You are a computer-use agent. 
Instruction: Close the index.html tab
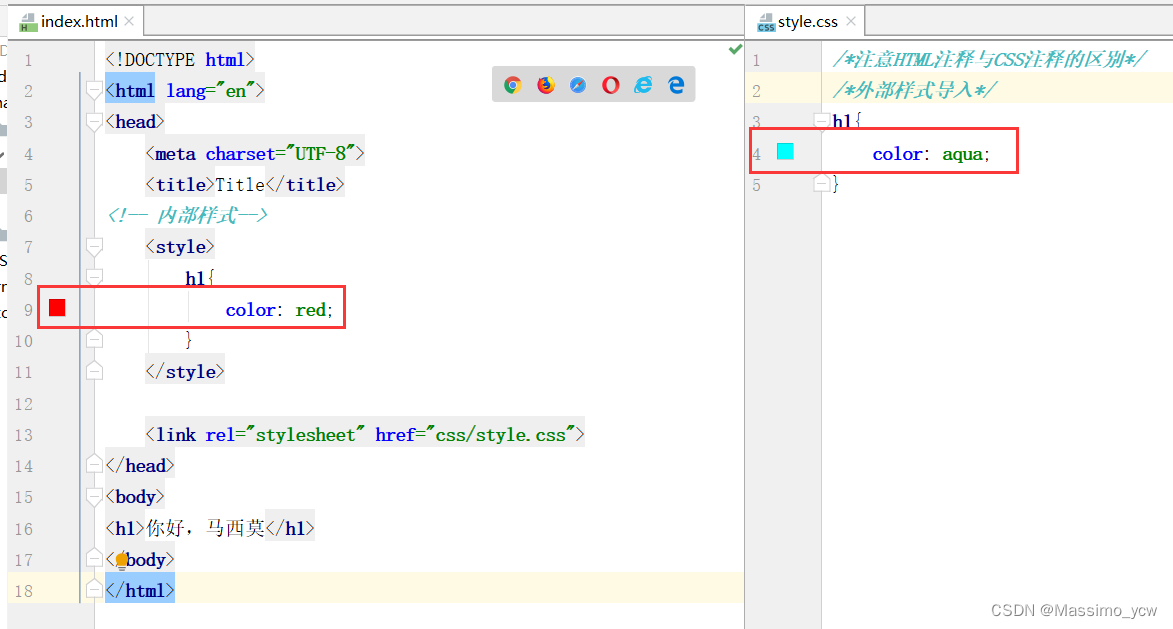[x=129, y=21]
